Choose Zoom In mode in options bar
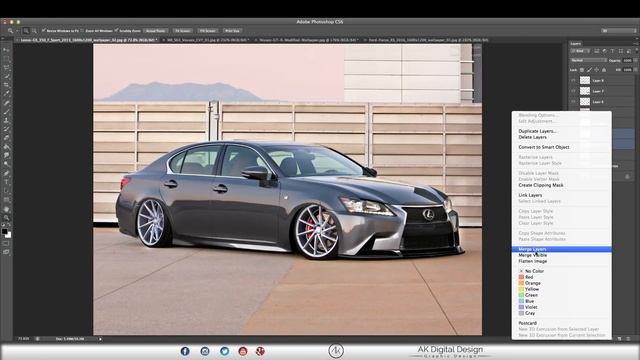Image resolution: width=640 pixels, height=360 pixels. [26, 31]
